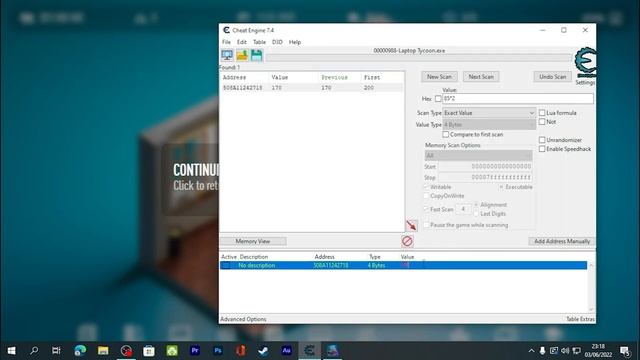
Task: Open Table Extras
Action: tap(580, 319)
